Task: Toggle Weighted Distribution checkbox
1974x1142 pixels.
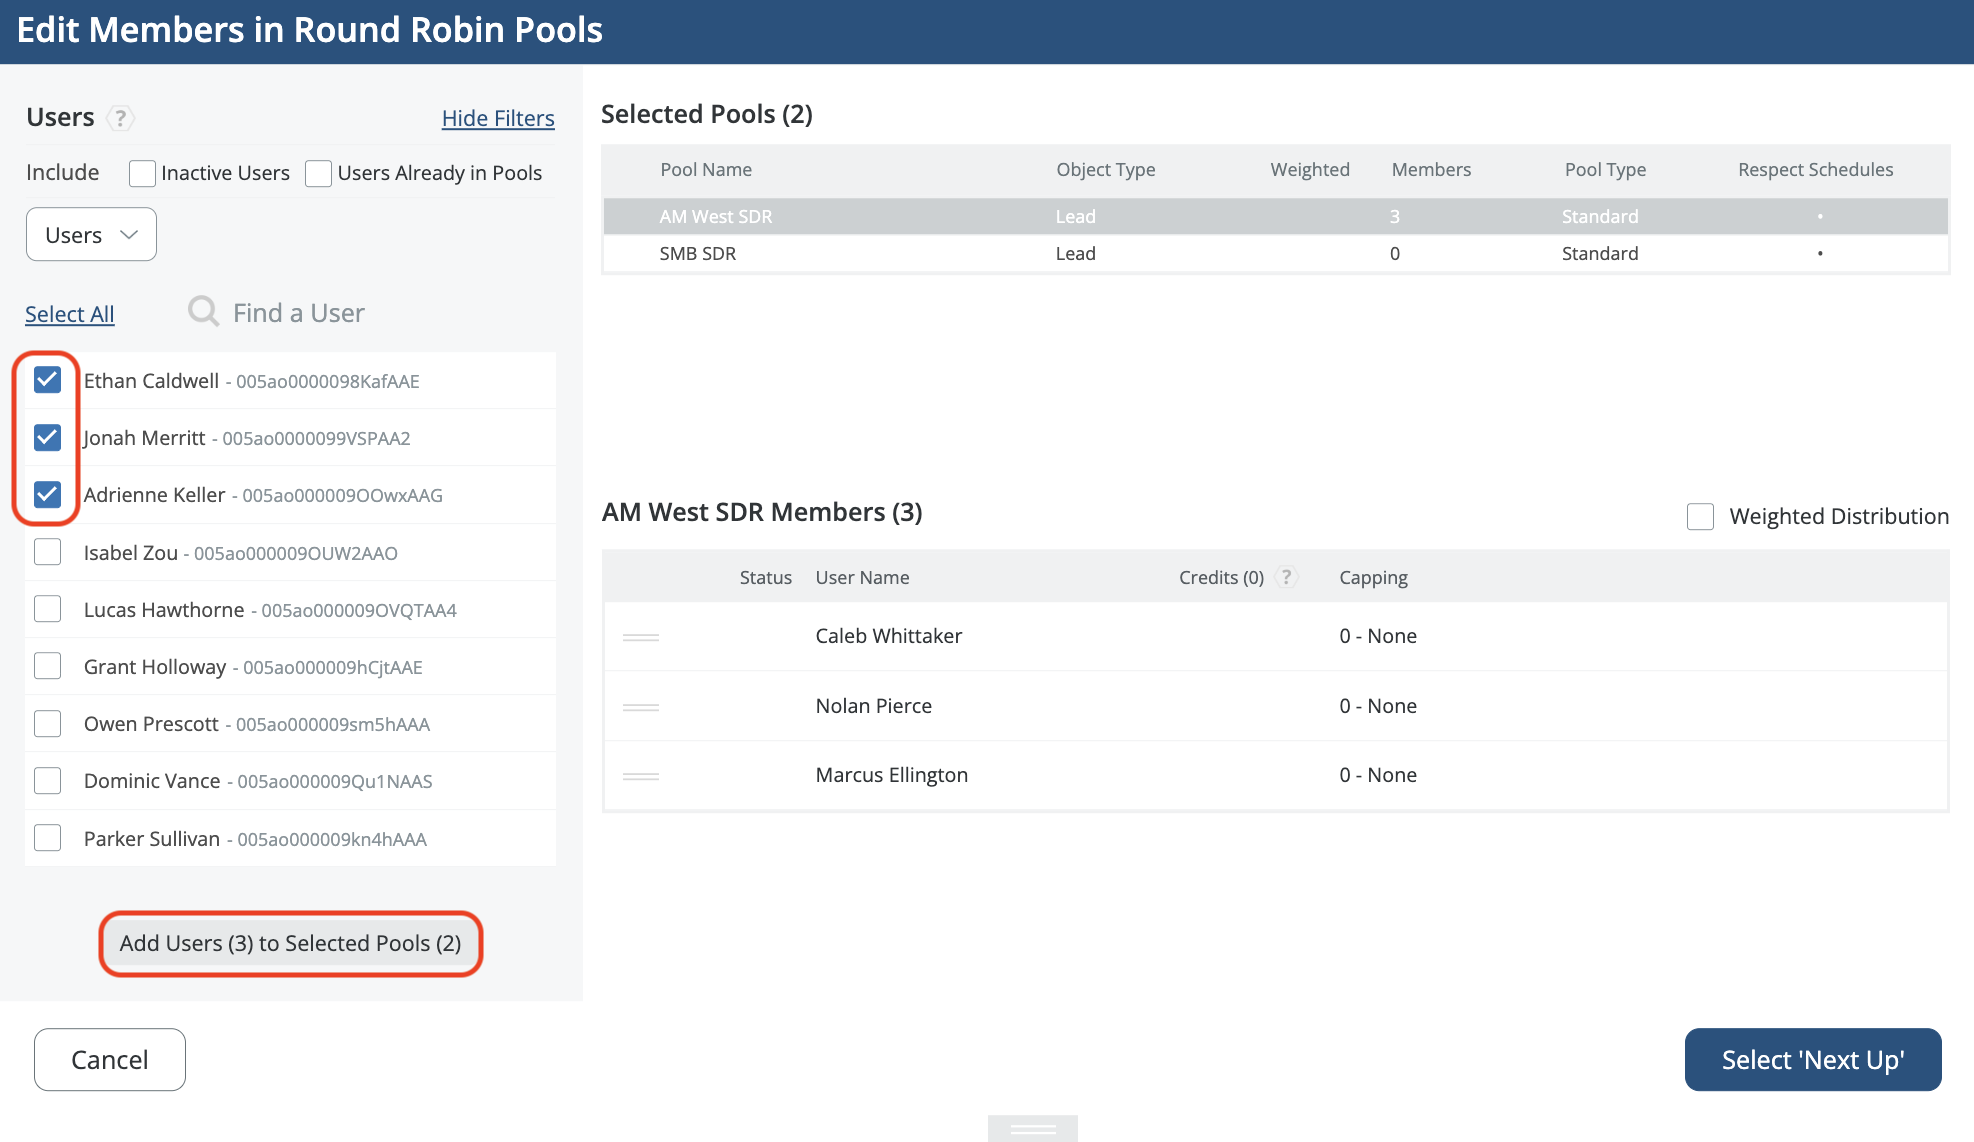Action: tap(1700, 516)
